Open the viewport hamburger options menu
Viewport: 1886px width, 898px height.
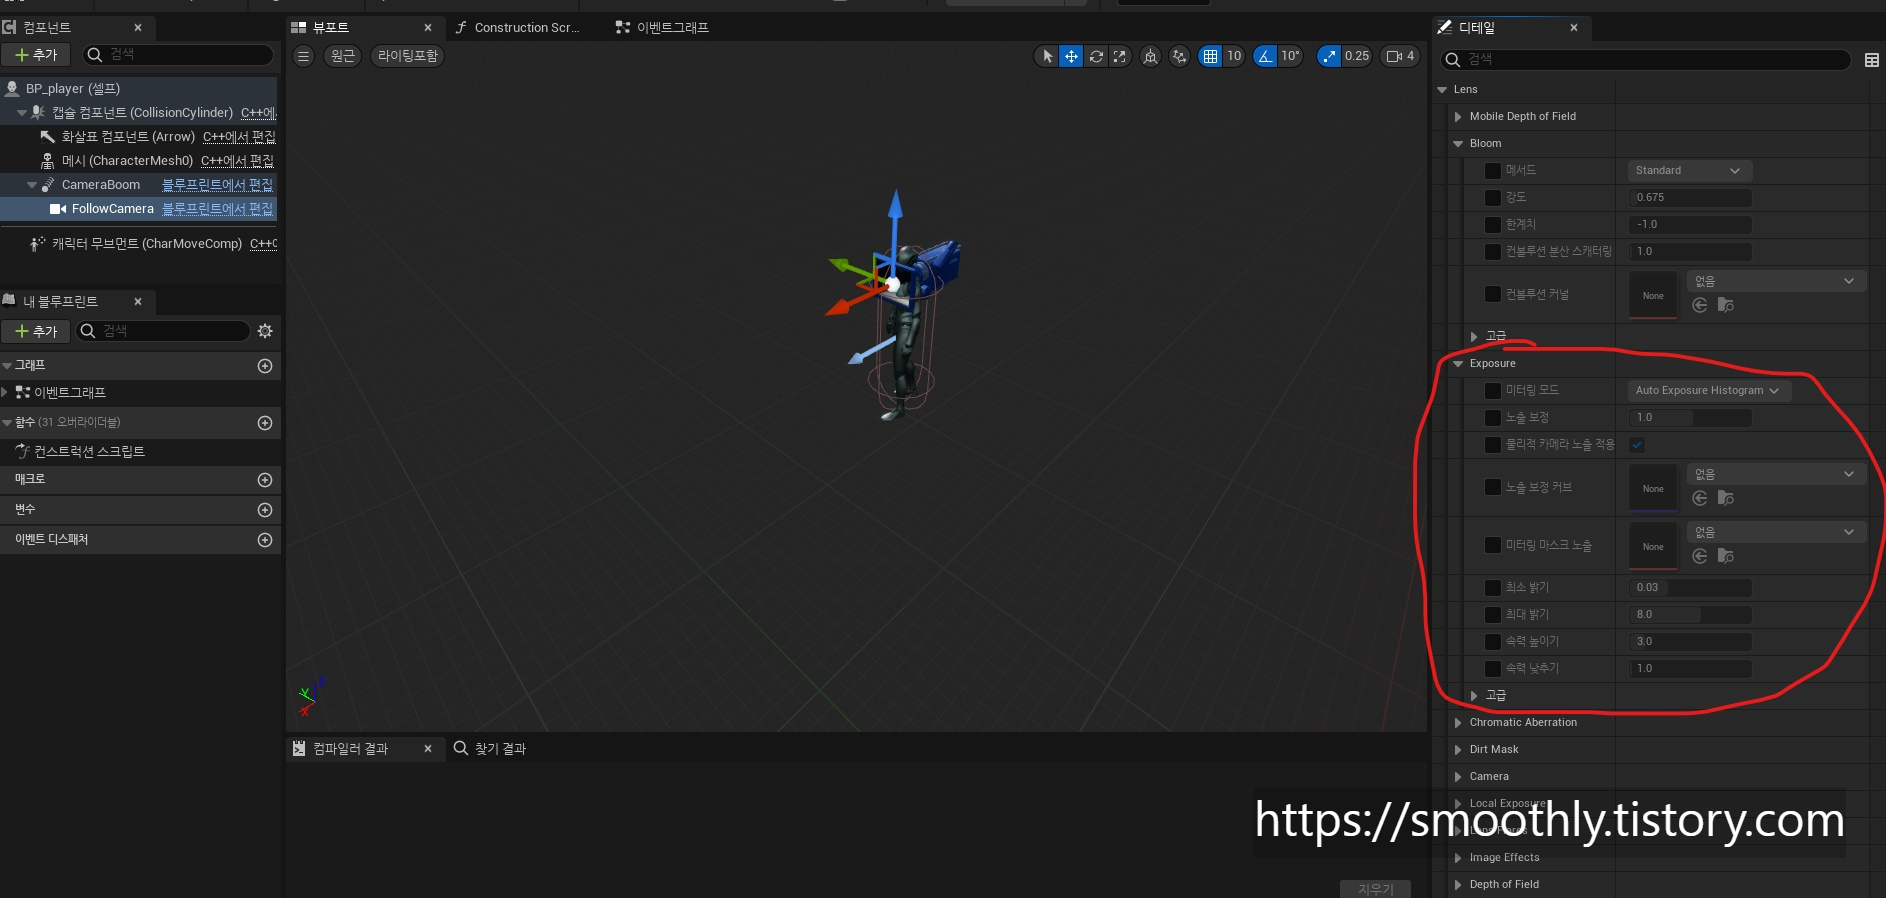(x=304, y=56)
